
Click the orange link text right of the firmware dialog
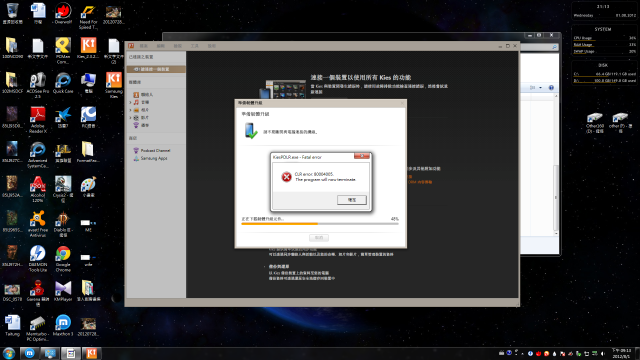click(420, 182)
